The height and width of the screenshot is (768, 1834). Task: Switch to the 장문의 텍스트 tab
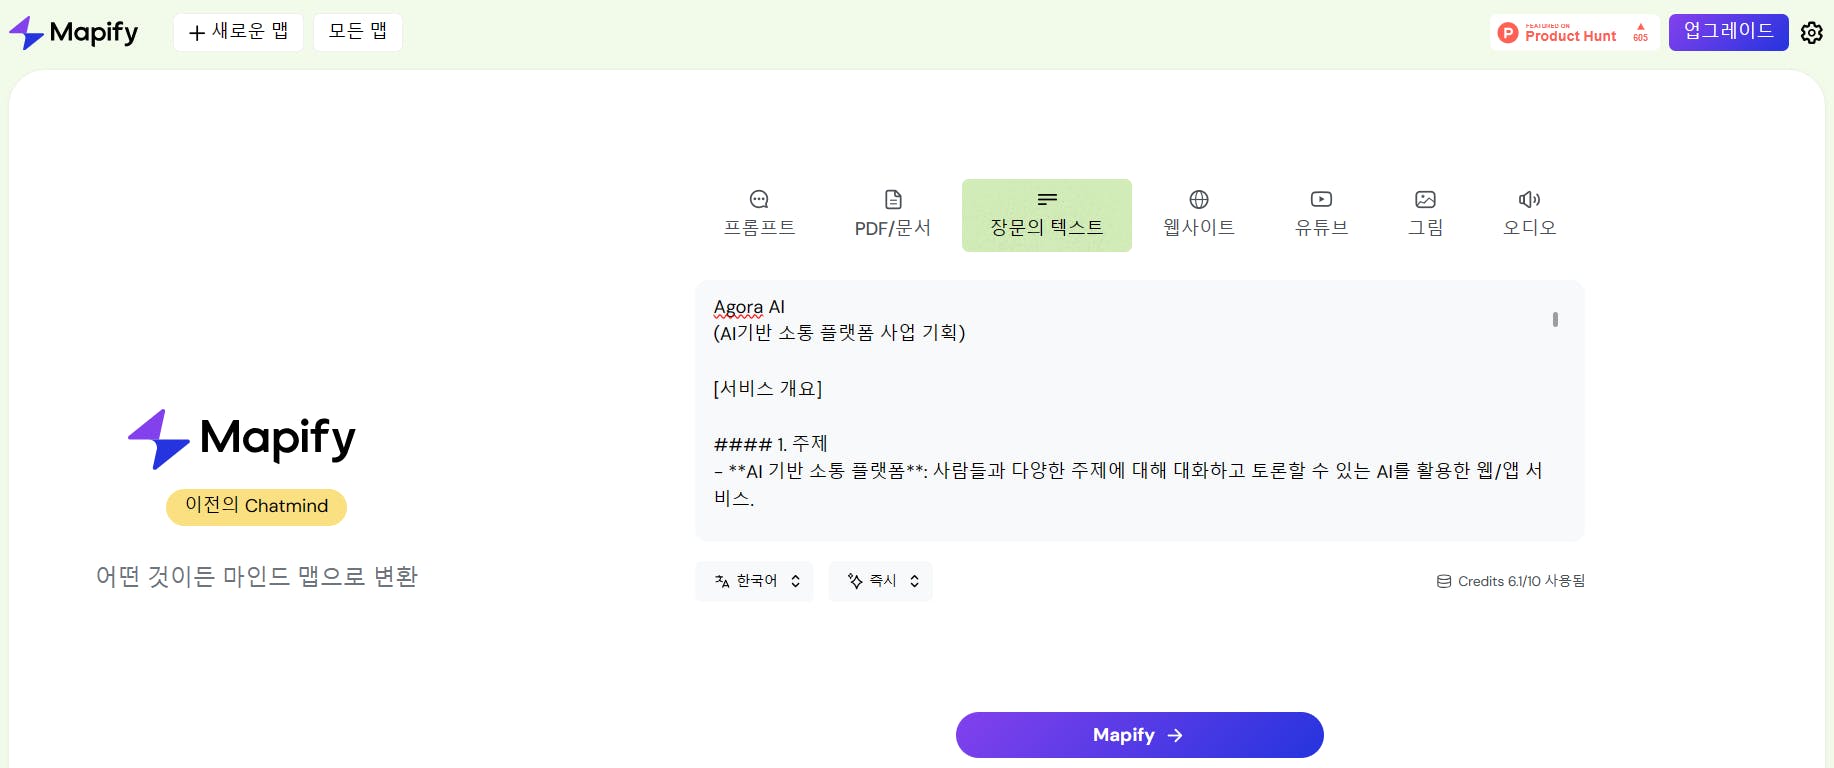[x=1046, y=215]
